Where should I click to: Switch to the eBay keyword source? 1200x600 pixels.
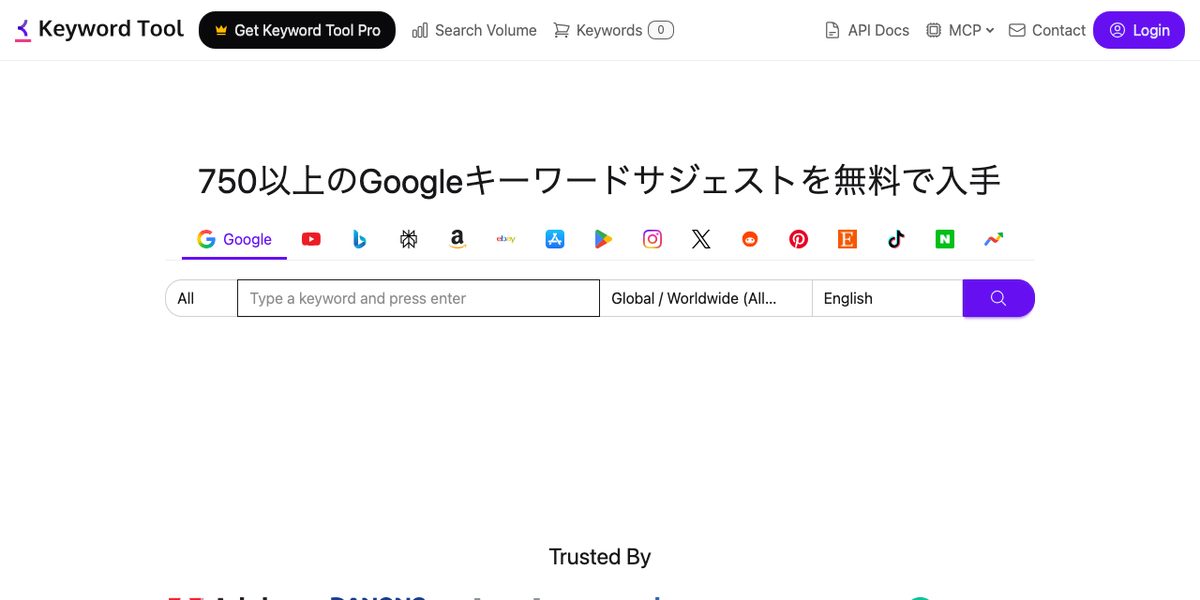tap(506, 239)
